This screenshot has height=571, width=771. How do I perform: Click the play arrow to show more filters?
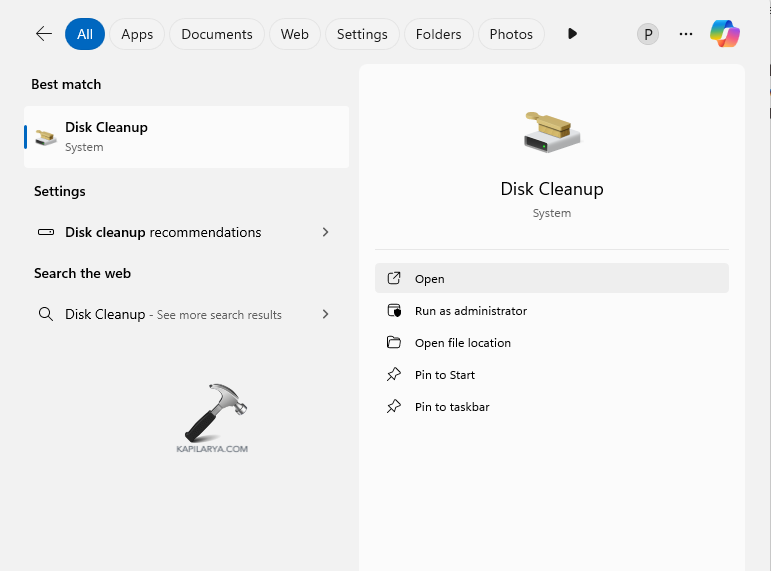click(572, 34)
